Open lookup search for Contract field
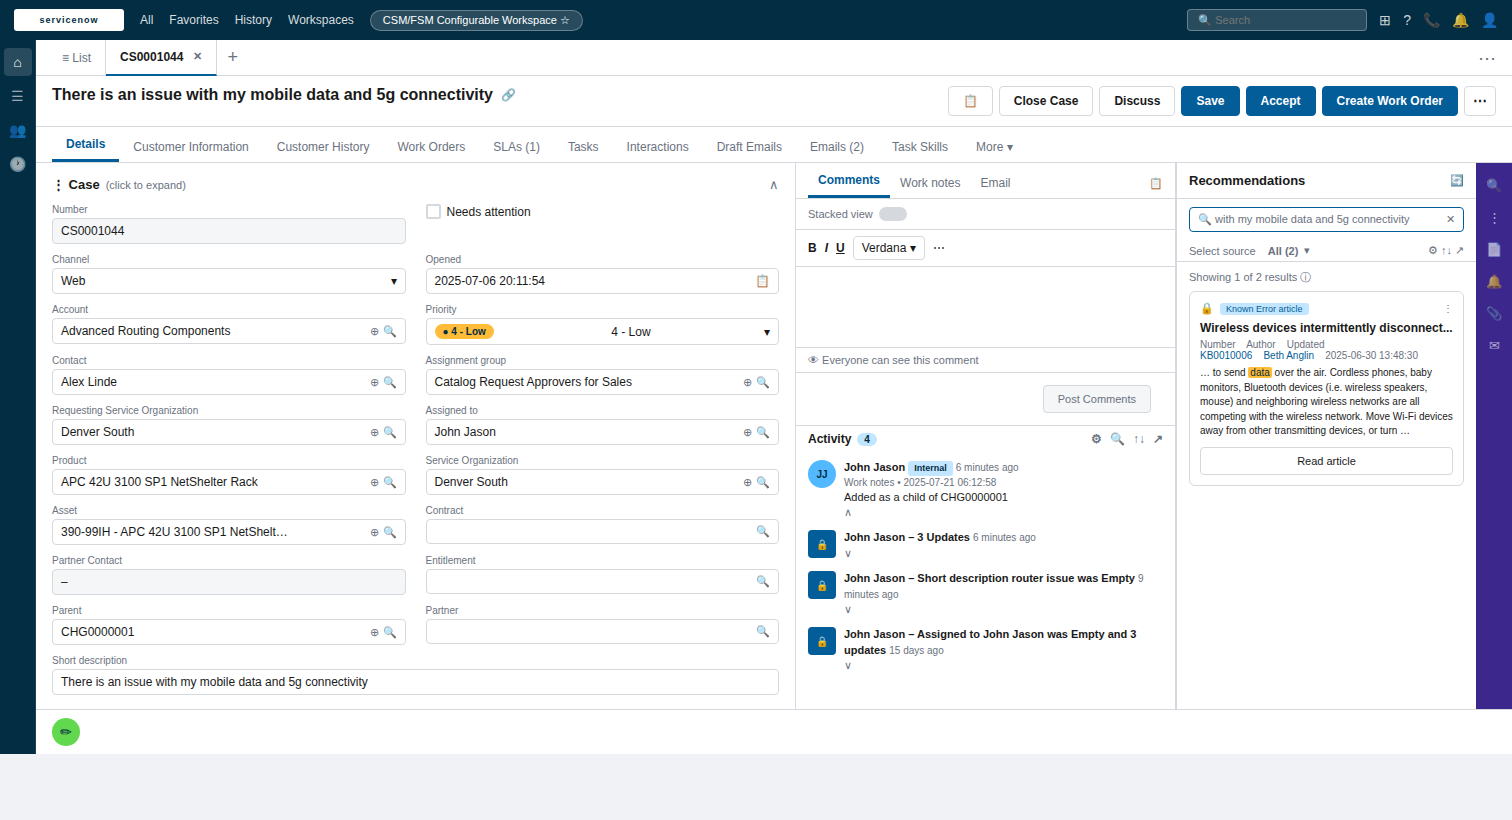Viewport: 1512px width, 820px height. click(763, 531)
